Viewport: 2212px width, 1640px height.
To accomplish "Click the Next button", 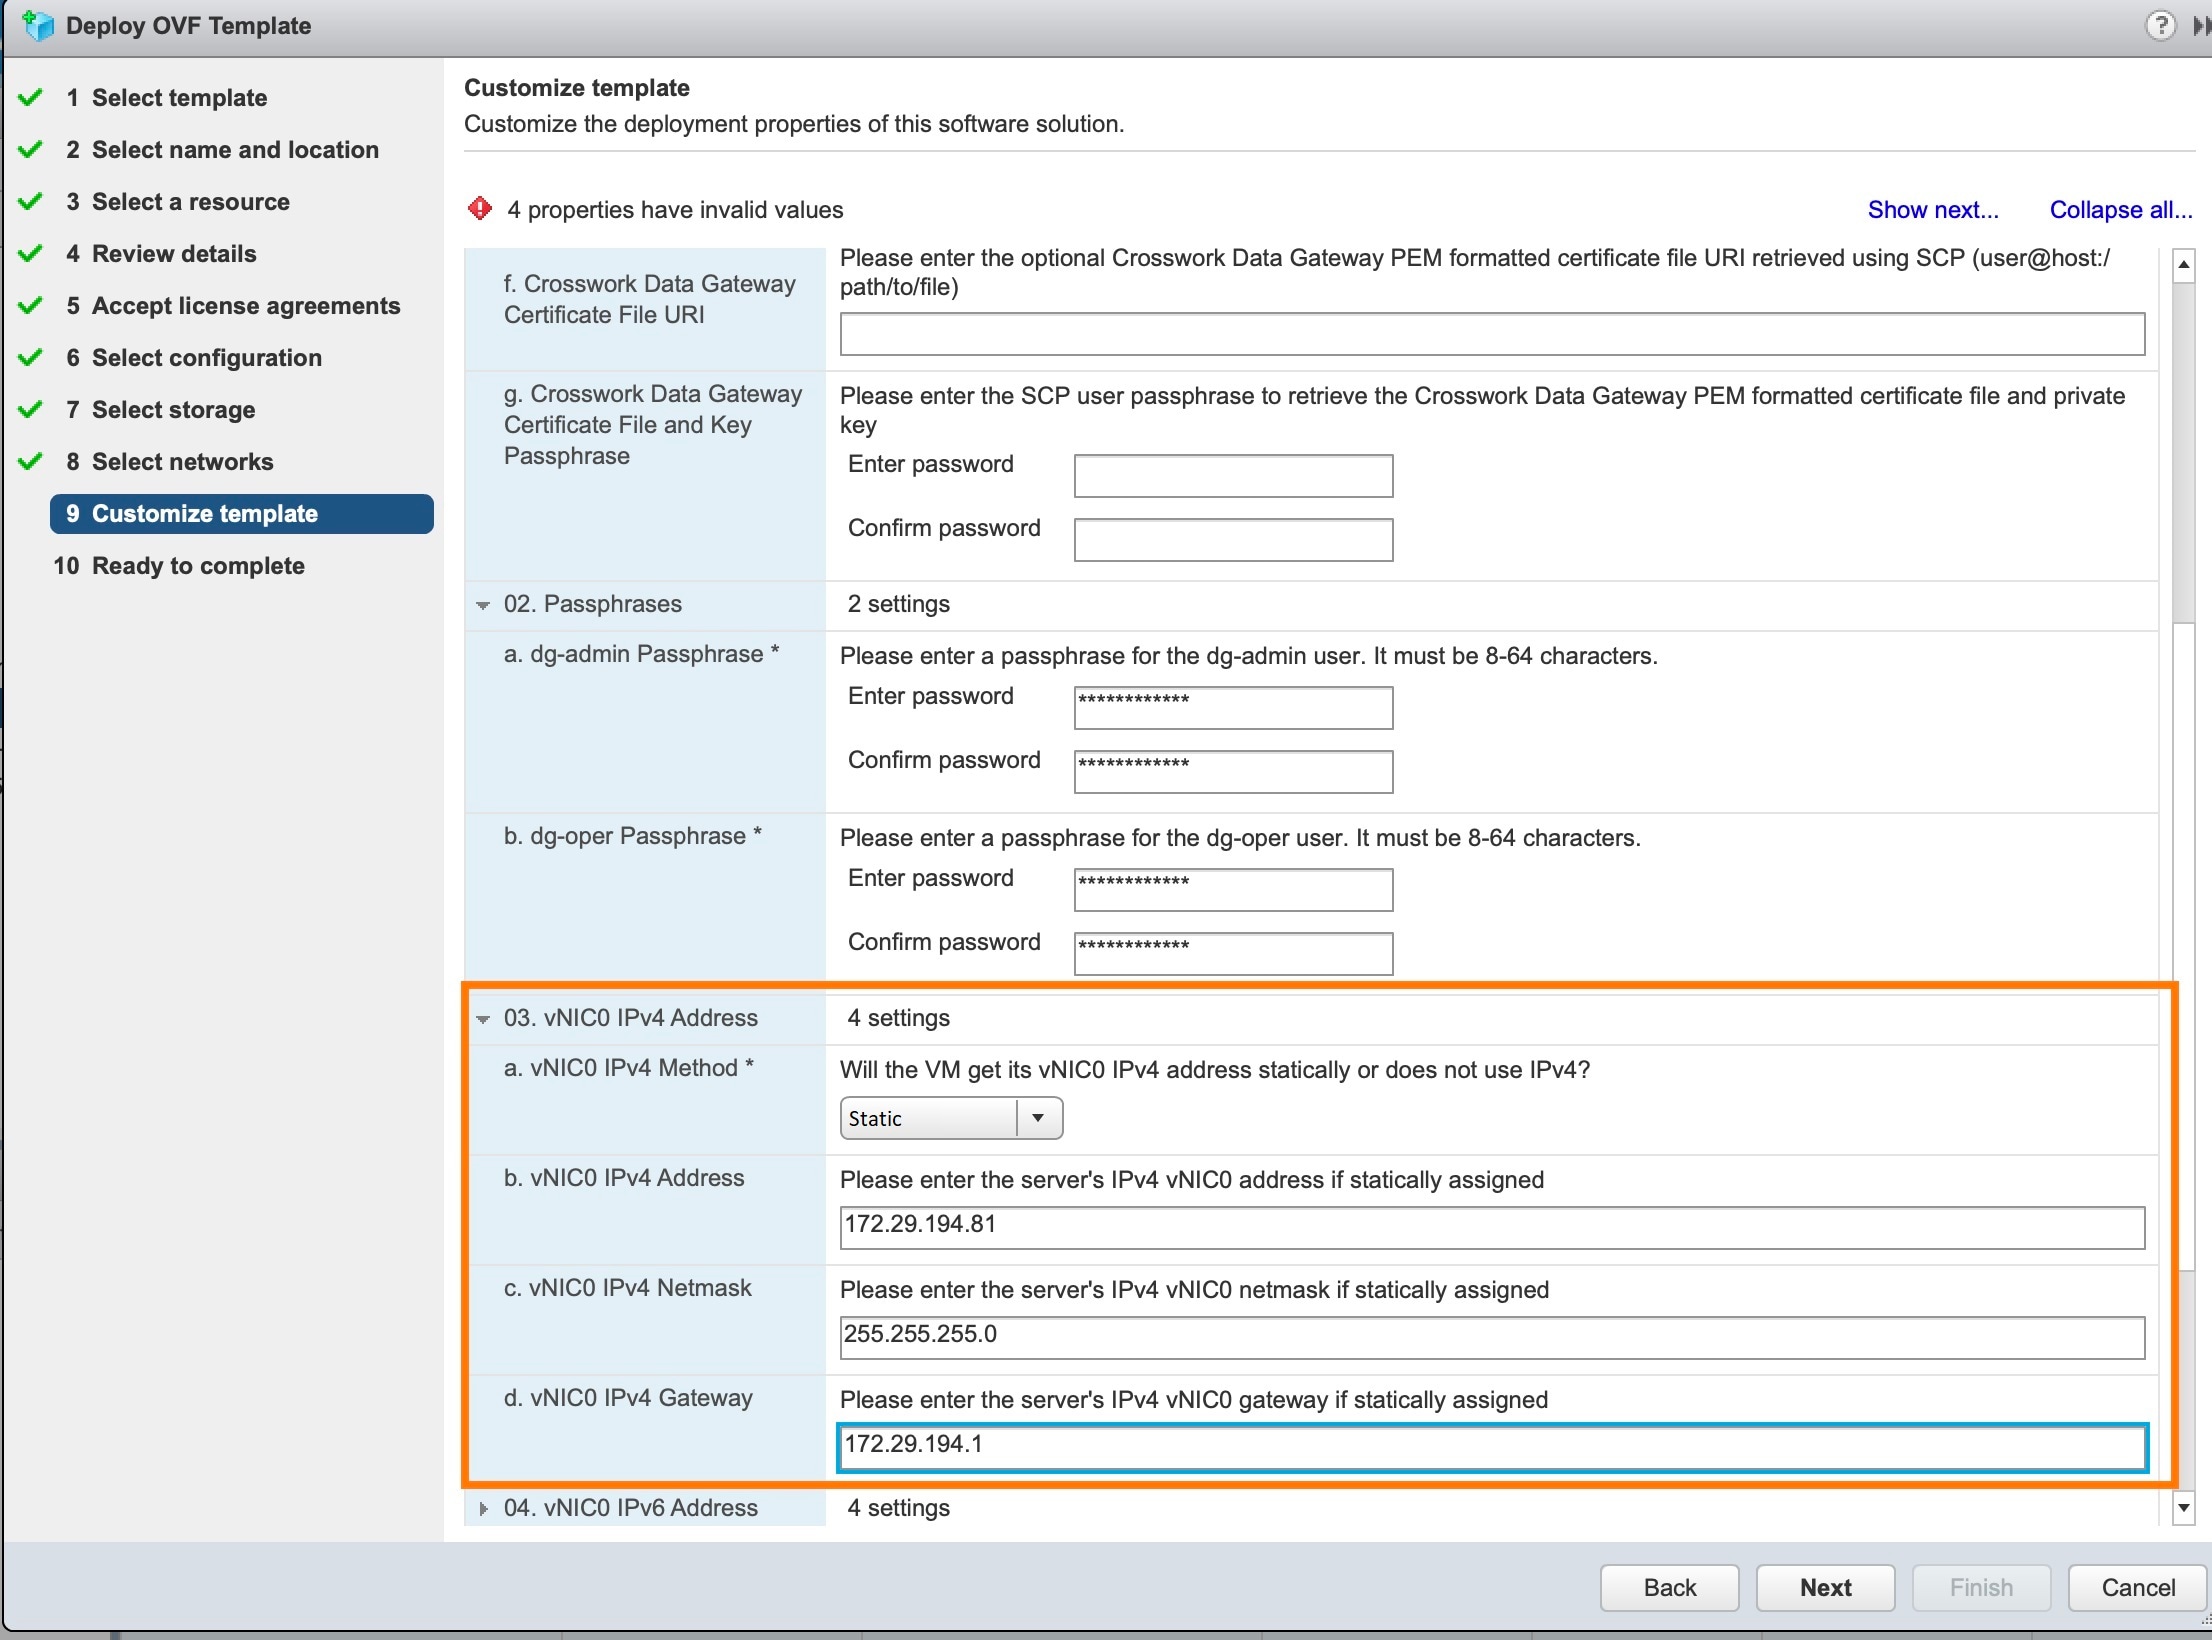I will coord(1825,1587).
